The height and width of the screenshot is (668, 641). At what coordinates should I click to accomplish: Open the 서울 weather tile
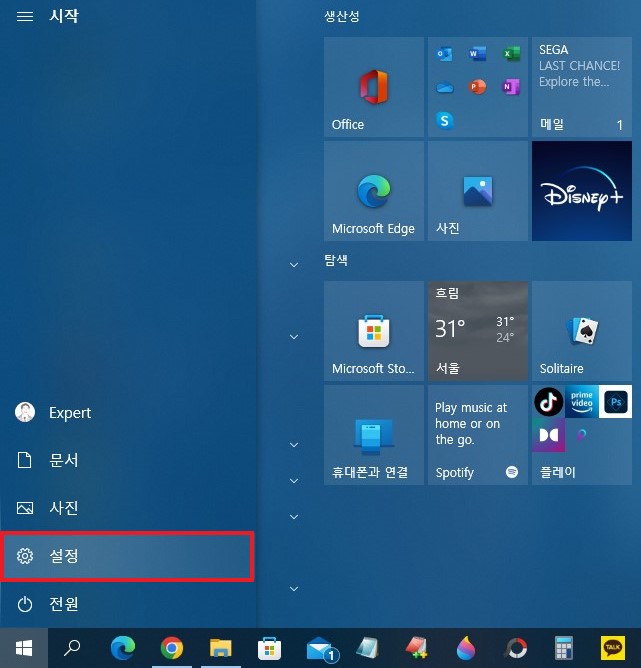[477, 331]
